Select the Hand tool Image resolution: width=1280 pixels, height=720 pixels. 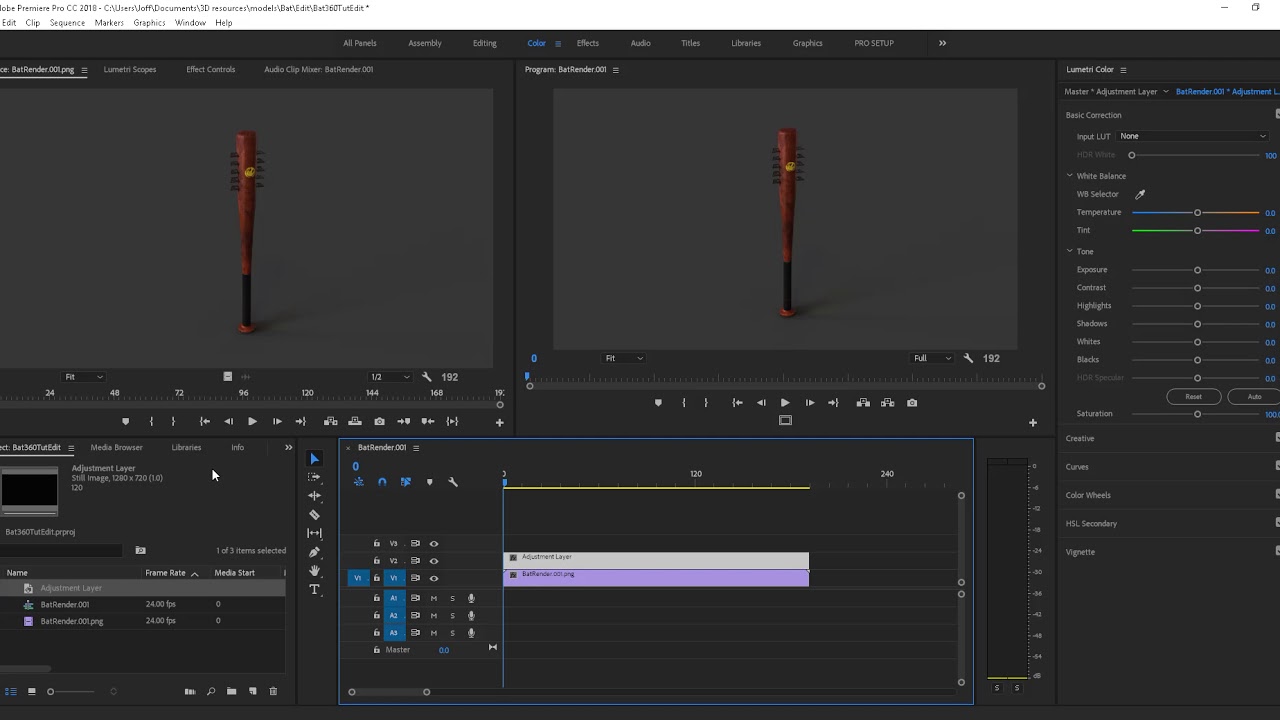pos(314,571)
